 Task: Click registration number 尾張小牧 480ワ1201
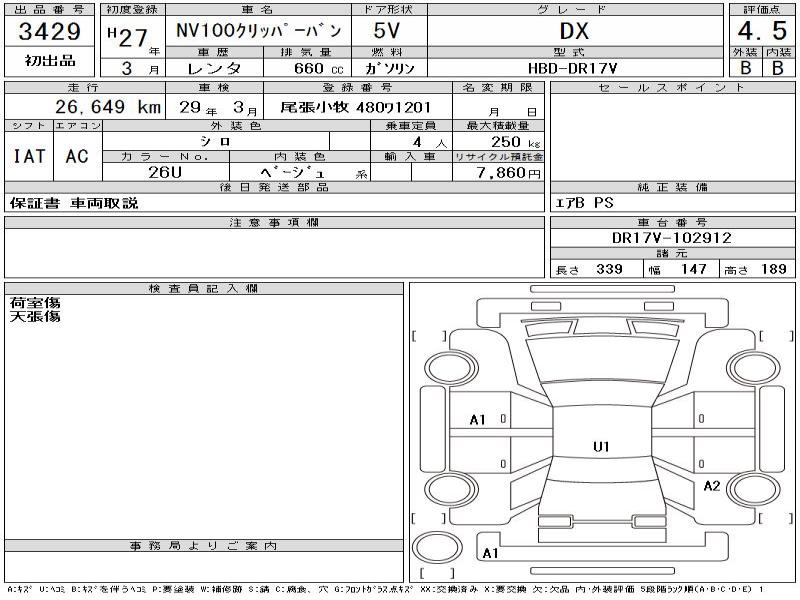[x=356, y=107]
